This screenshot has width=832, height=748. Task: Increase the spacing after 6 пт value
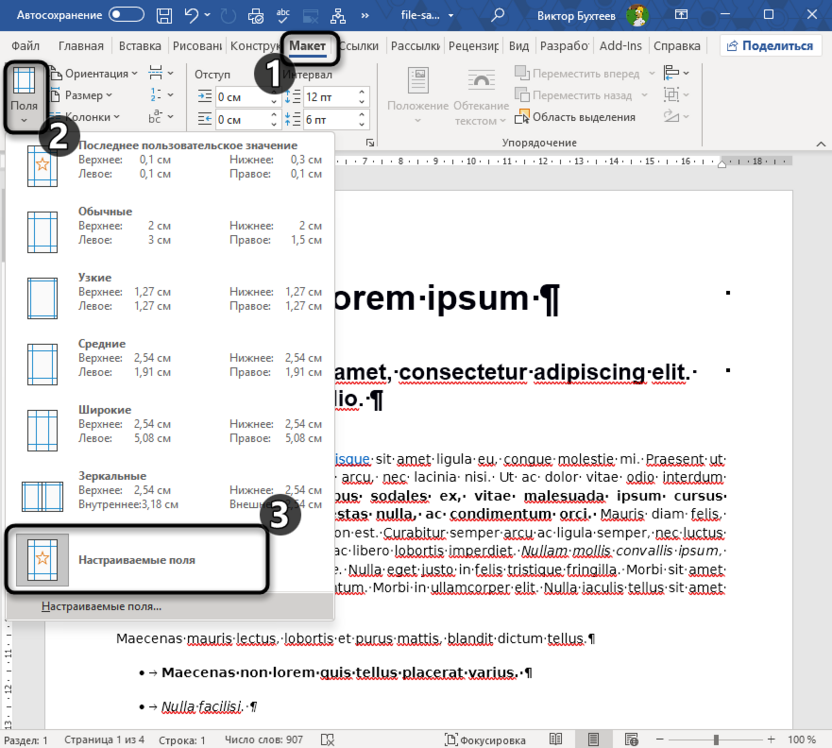(362, 115)
